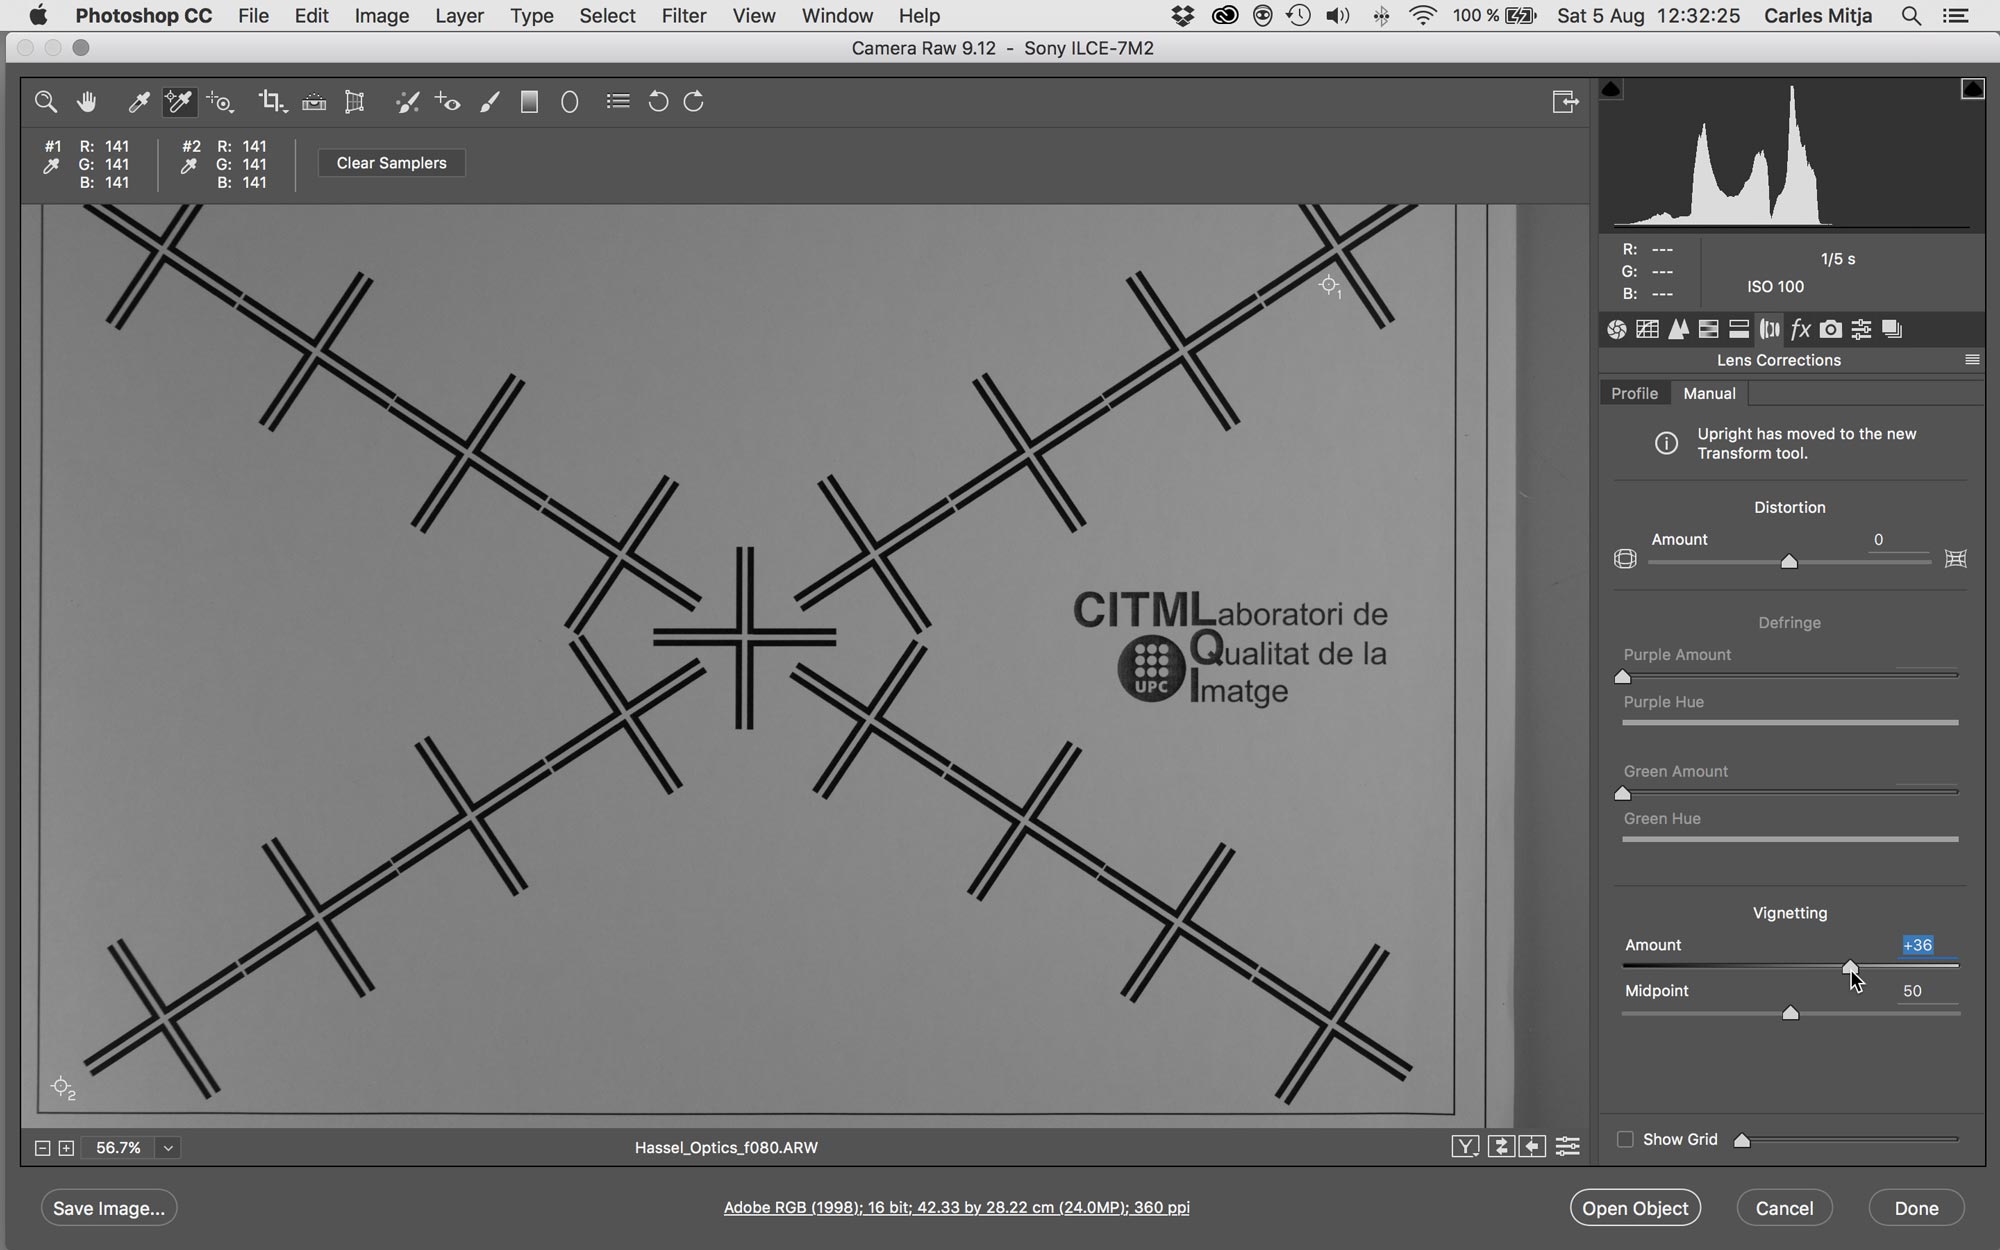Open the Effects fx panel
Viewport: 2000px width, 1250px height.
pos(1800,329)
